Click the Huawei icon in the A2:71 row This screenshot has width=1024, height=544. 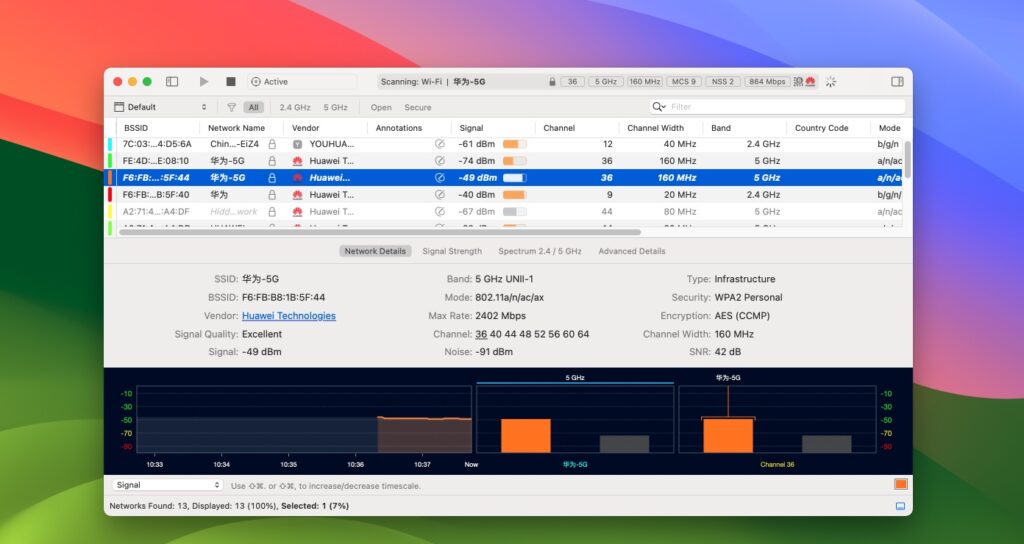tap(297, 212)
